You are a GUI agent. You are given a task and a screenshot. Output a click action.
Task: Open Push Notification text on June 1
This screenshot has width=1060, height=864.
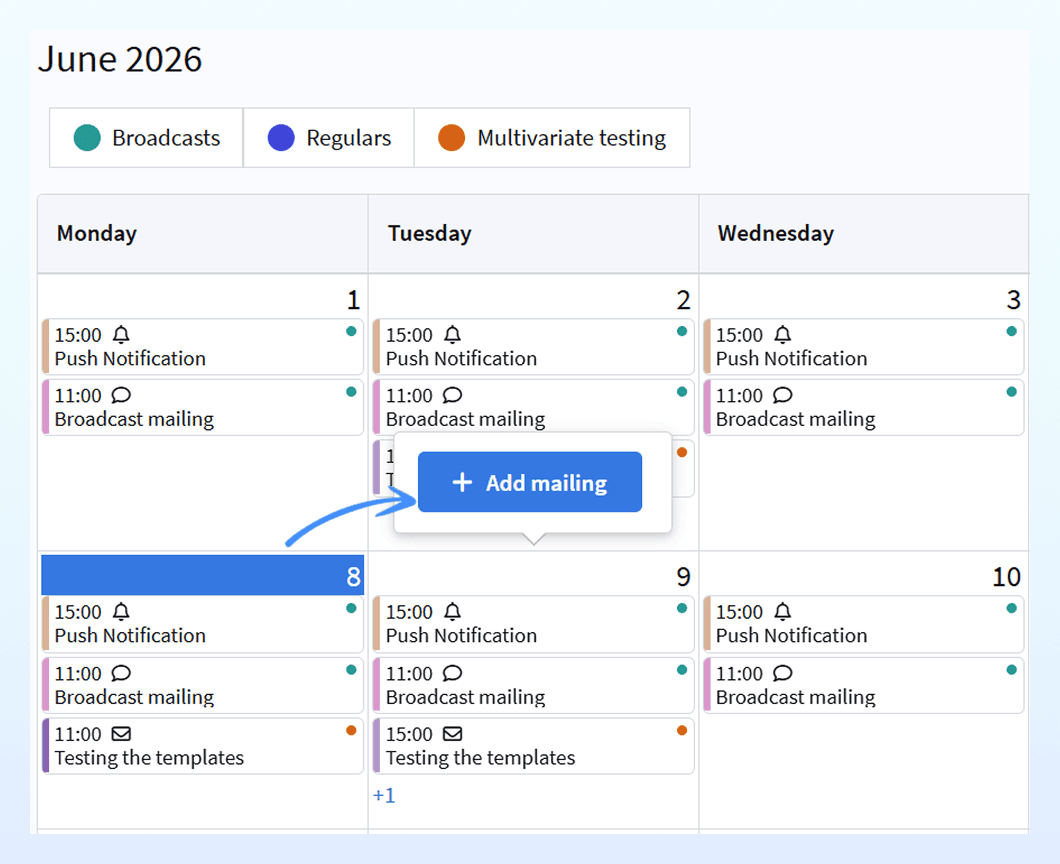pyautogui.click(x=130, y=358)
